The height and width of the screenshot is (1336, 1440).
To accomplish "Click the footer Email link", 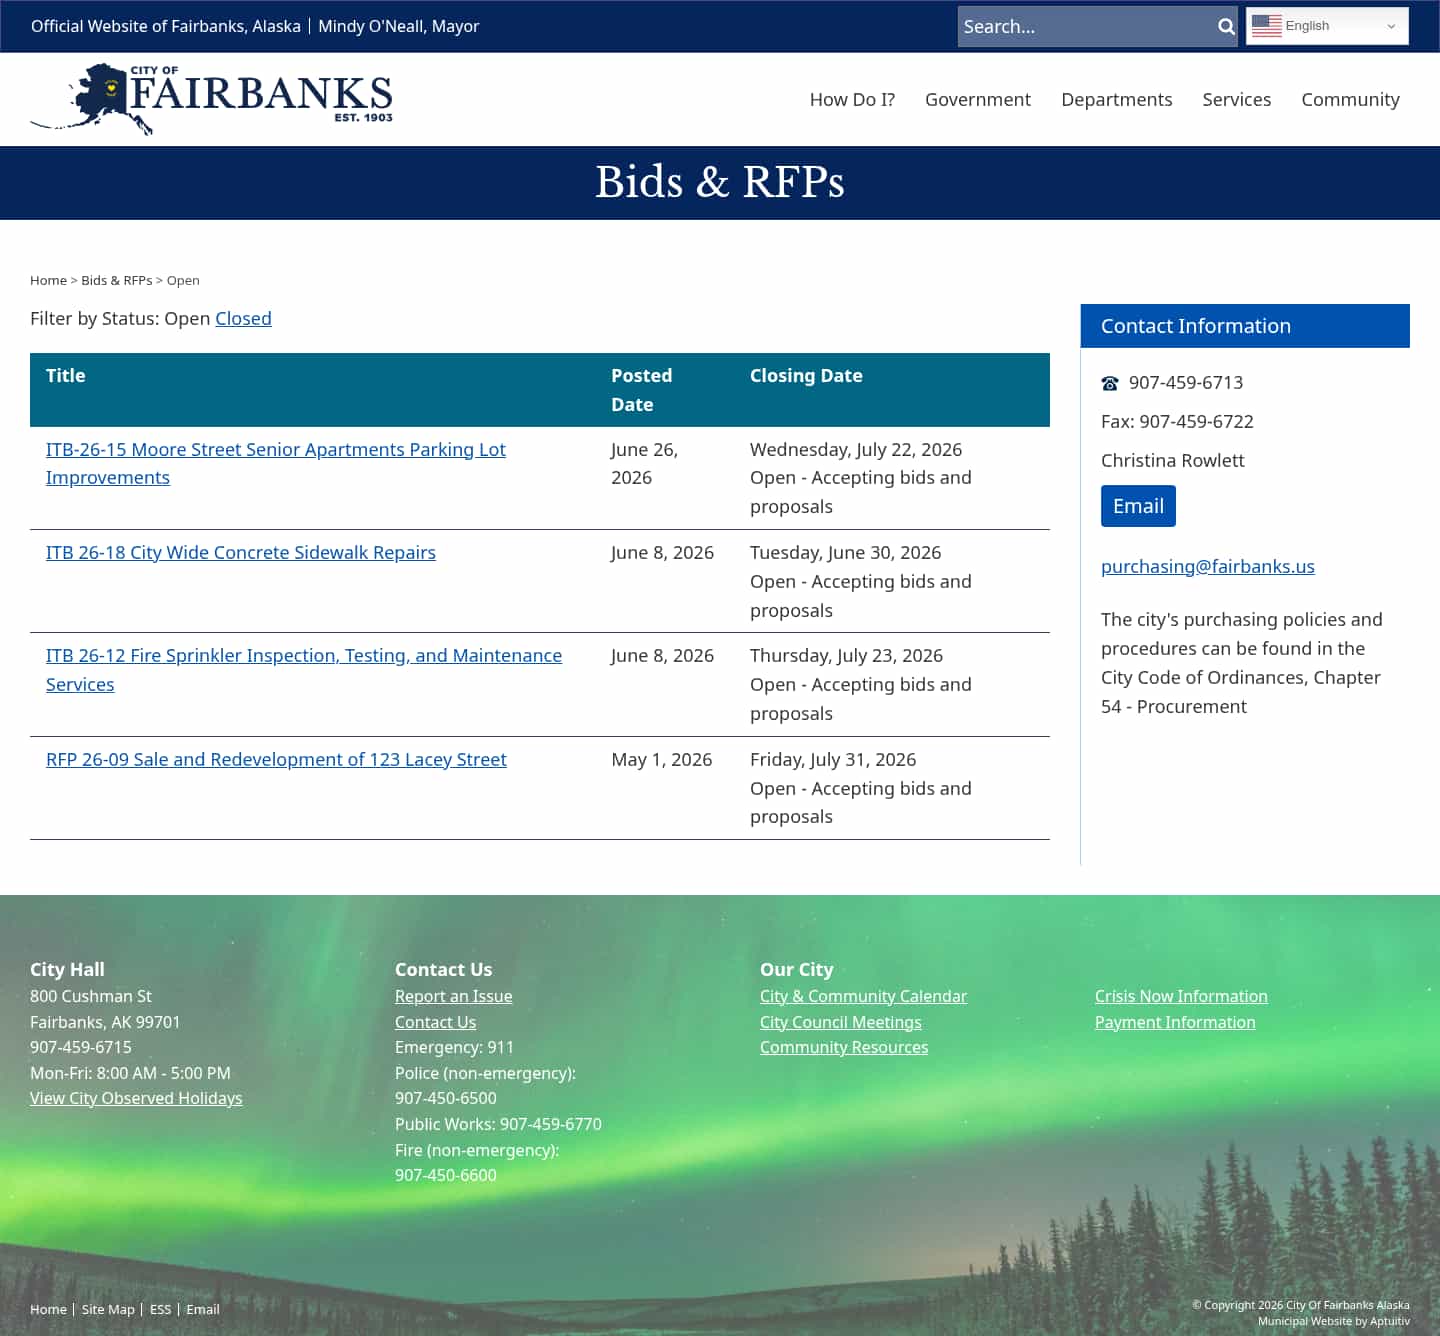I will (x=203, y=1310).
